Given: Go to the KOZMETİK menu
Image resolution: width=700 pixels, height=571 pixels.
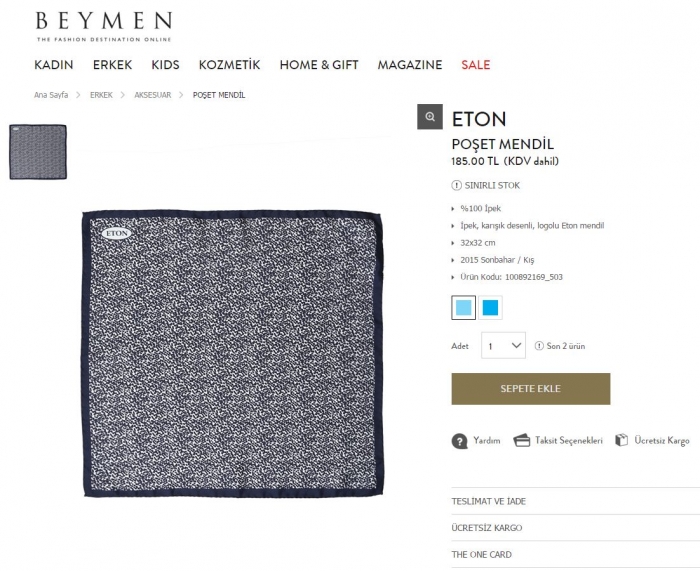Looking at the screenshot, I should pyautogui.click(x=229, y=65).
